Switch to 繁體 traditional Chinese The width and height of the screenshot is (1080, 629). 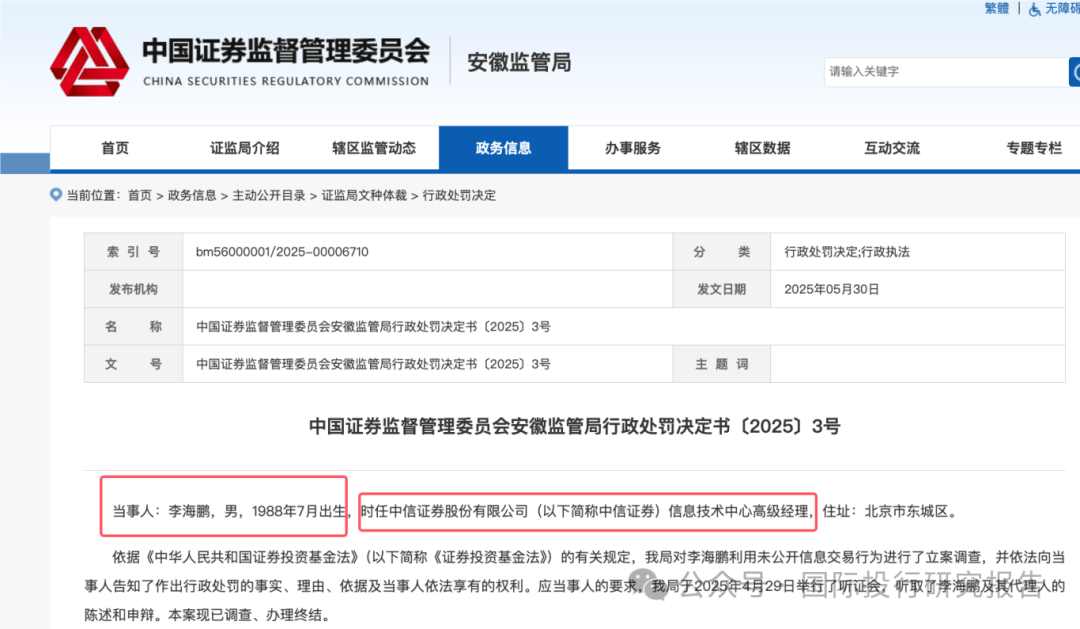[x=997, y=8]
